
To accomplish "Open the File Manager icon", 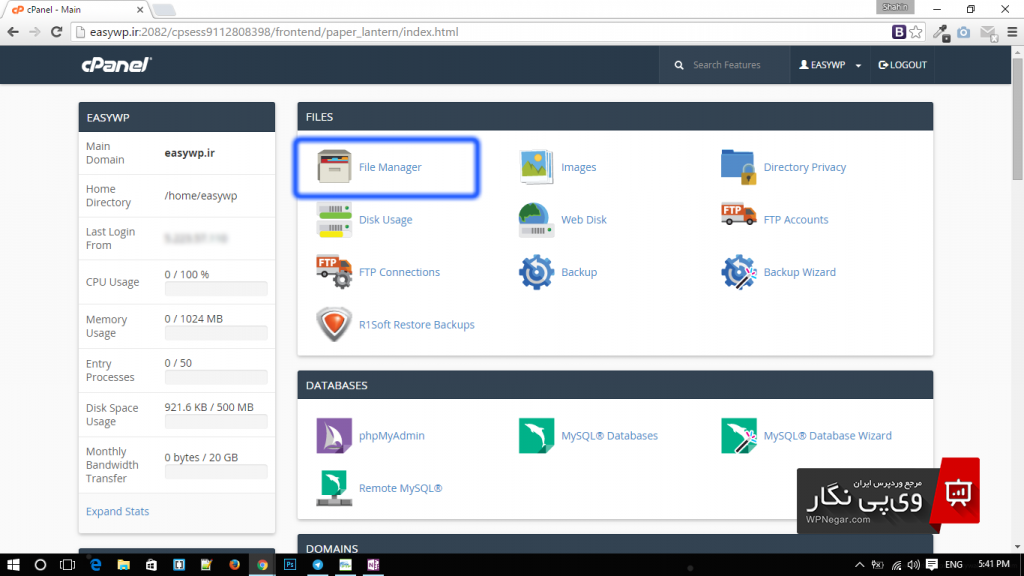I will click(x=334, y=167).
